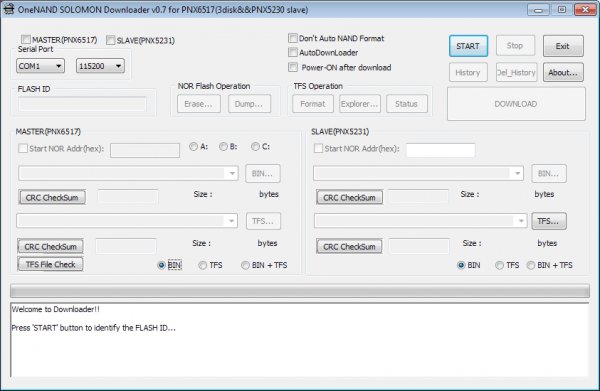
Task: Open the About... dialog button
Action: (563, 72)
